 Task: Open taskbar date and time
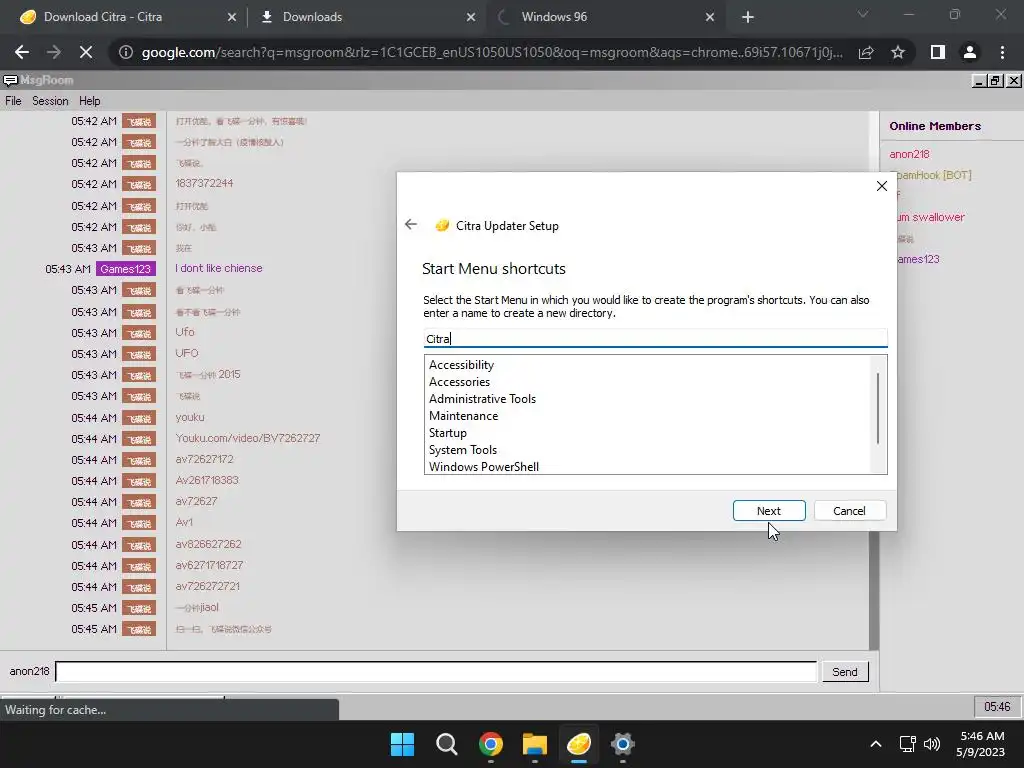(981, 744)
